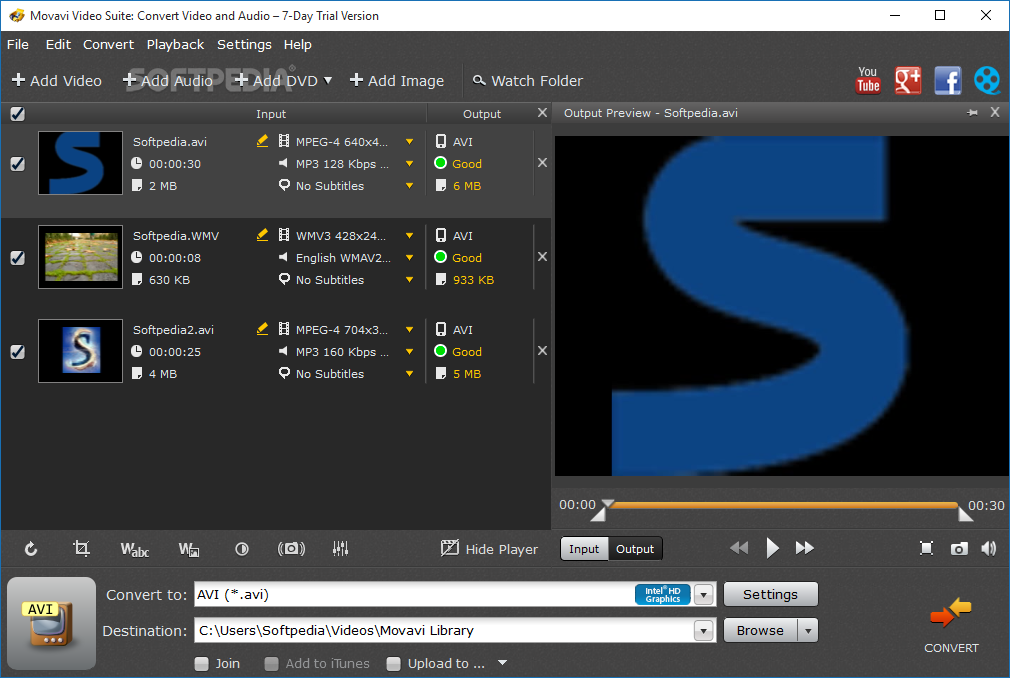This screenshot has width=1010, height=678.
Task: Start conversion with CONVERT button
Action: tap(951, 624)
